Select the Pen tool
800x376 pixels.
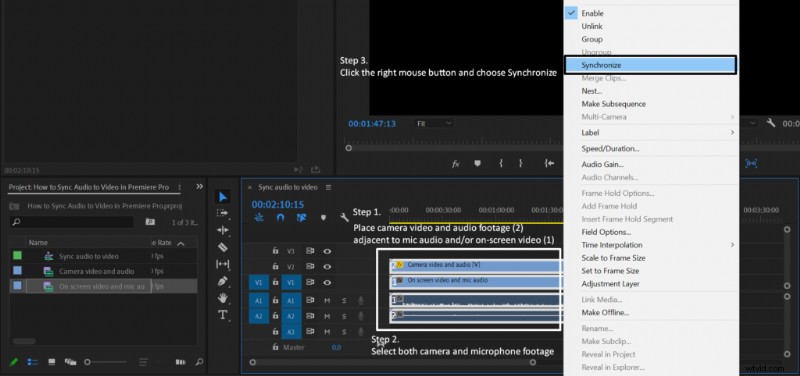(222, 281)
